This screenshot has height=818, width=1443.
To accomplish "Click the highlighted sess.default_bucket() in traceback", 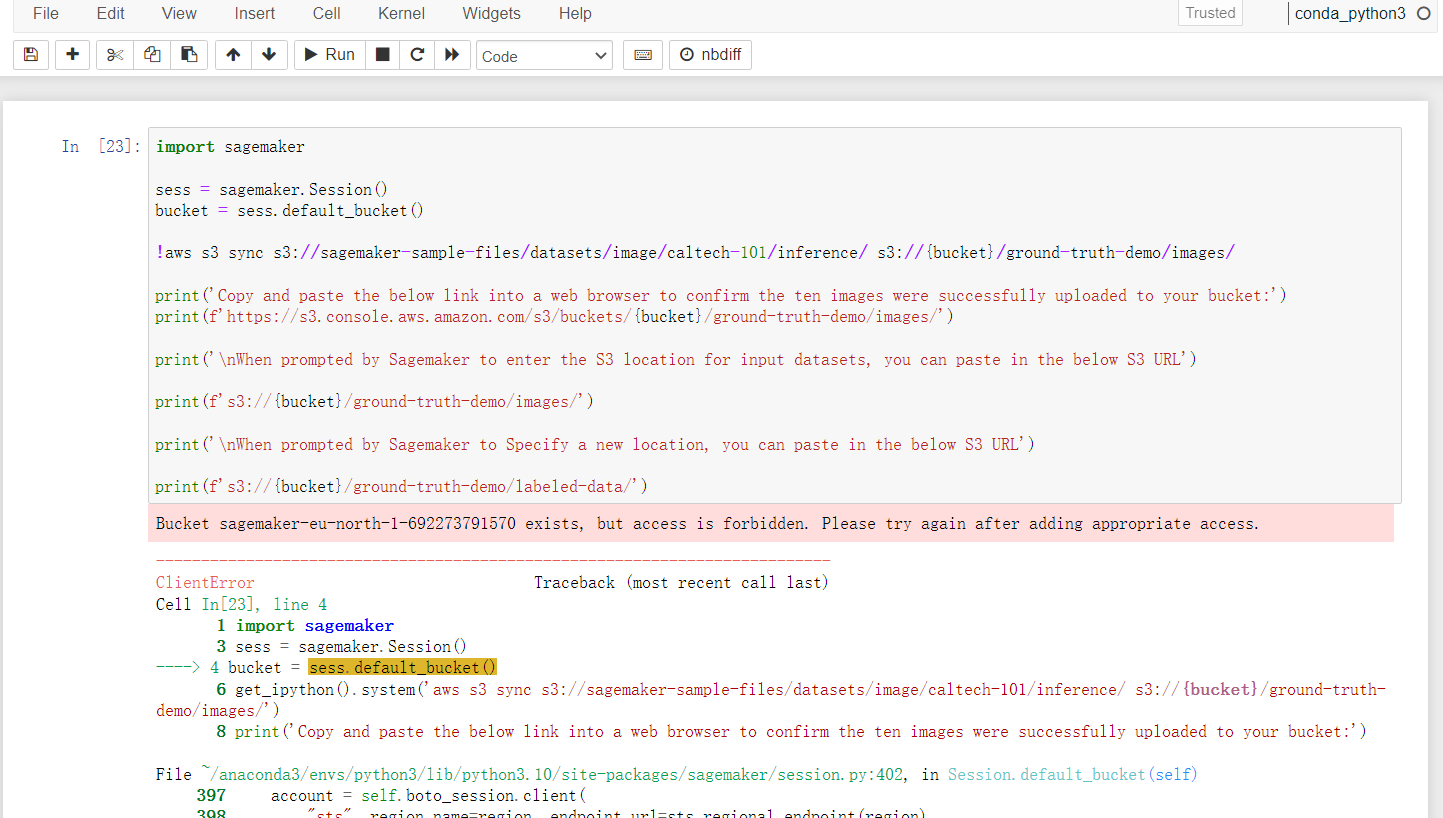I will 403,668.
